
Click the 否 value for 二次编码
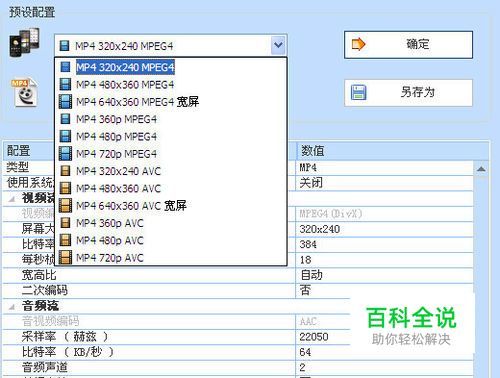[x=305, y=290]
